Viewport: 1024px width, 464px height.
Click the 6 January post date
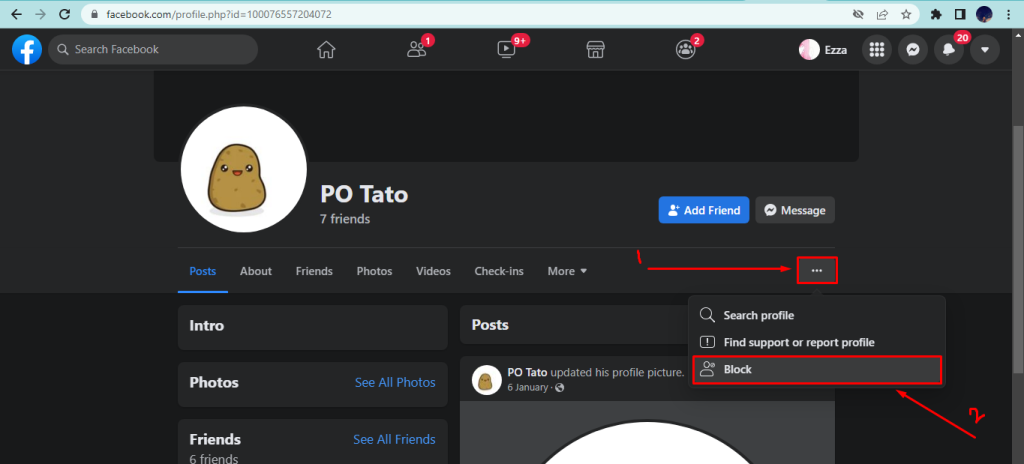(529, 388)
